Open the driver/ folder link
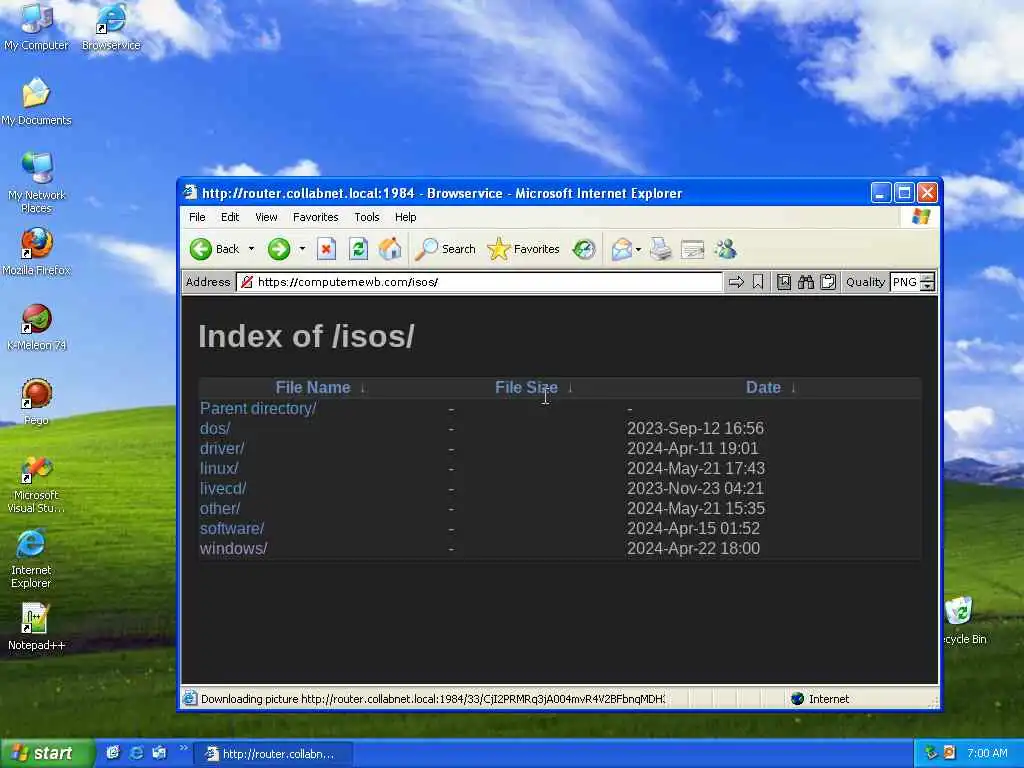 (222, 449)
